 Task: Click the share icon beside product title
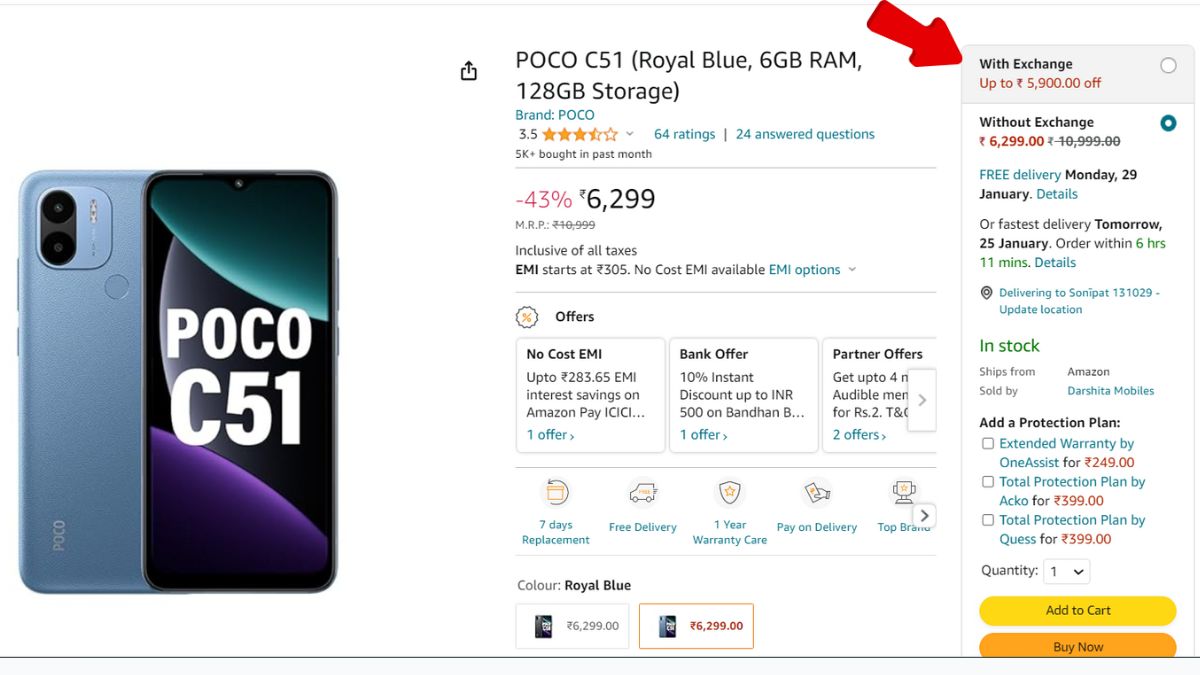[x=468, y=71]
